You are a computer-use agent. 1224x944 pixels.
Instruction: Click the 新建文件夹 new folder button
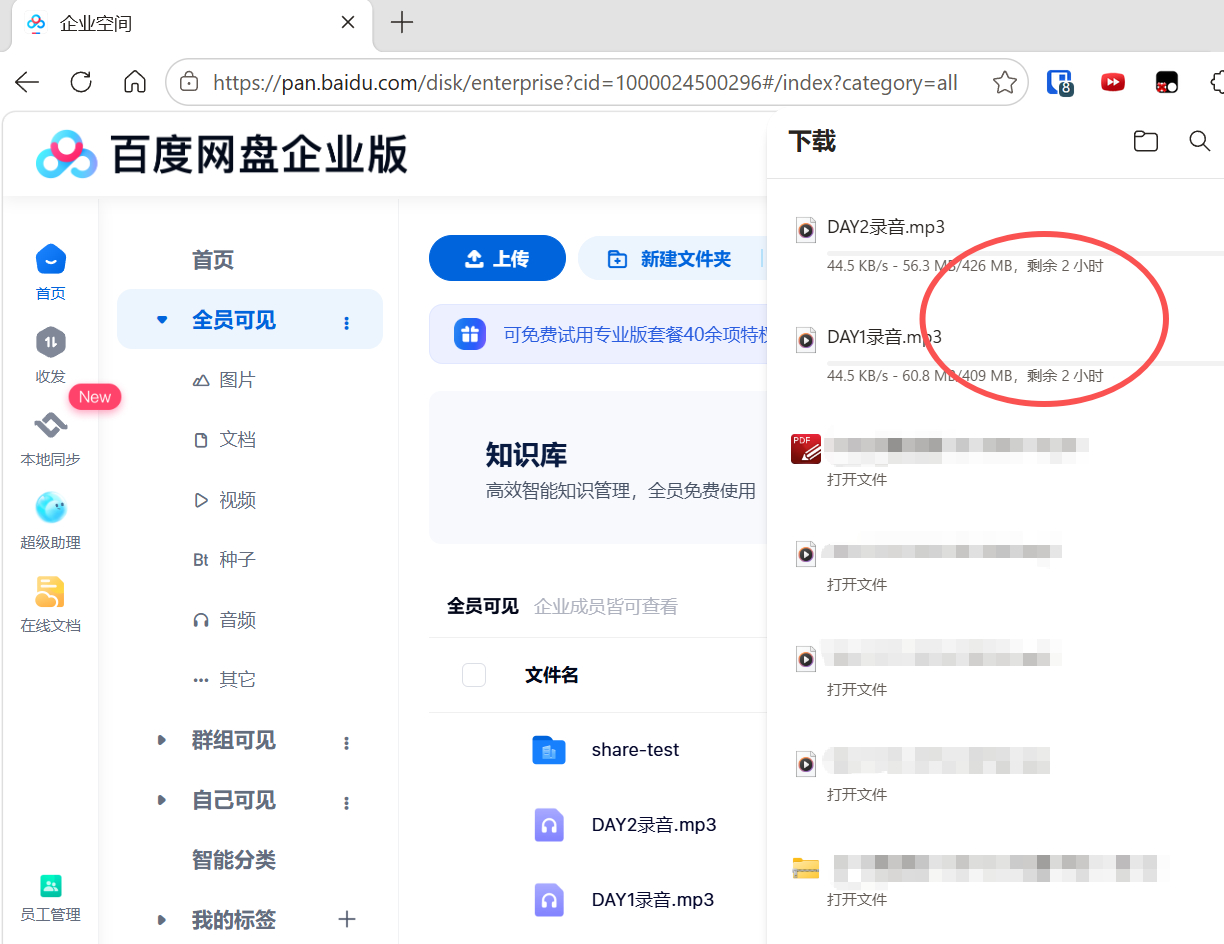[x=671, y=259]
